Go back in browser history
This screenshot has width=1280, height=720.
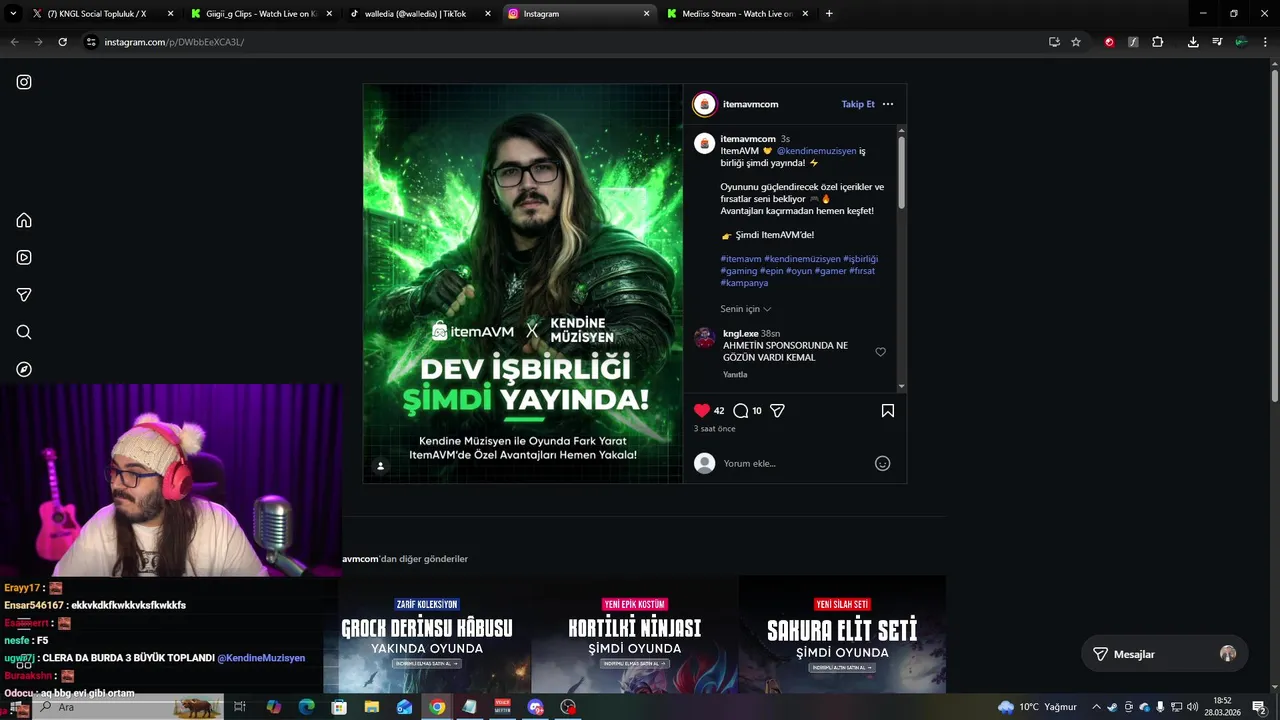click(x=14, y=42)
